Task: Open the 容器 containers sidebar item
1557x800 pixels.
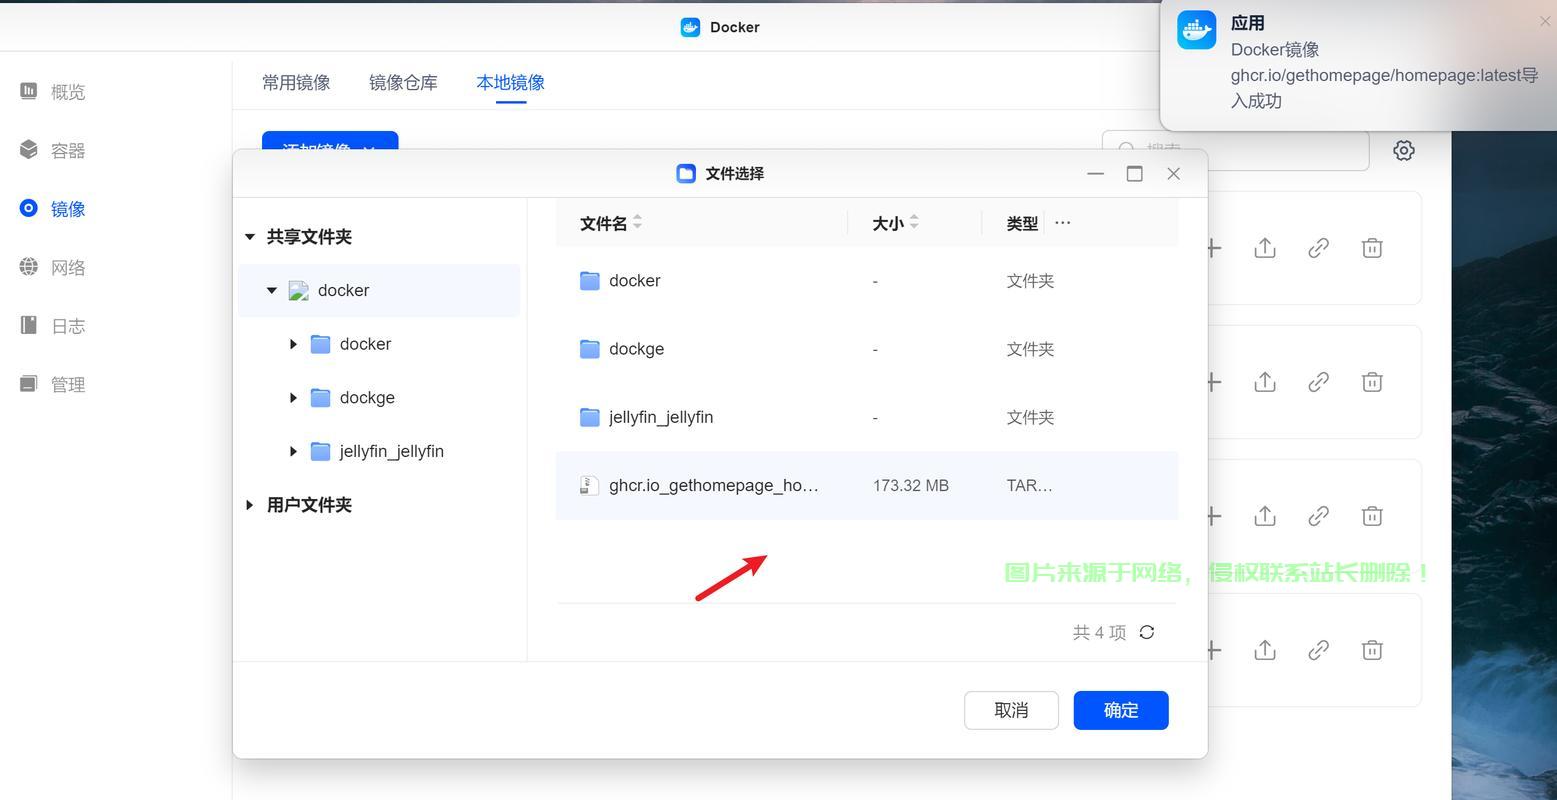Action: coord(53,150)
